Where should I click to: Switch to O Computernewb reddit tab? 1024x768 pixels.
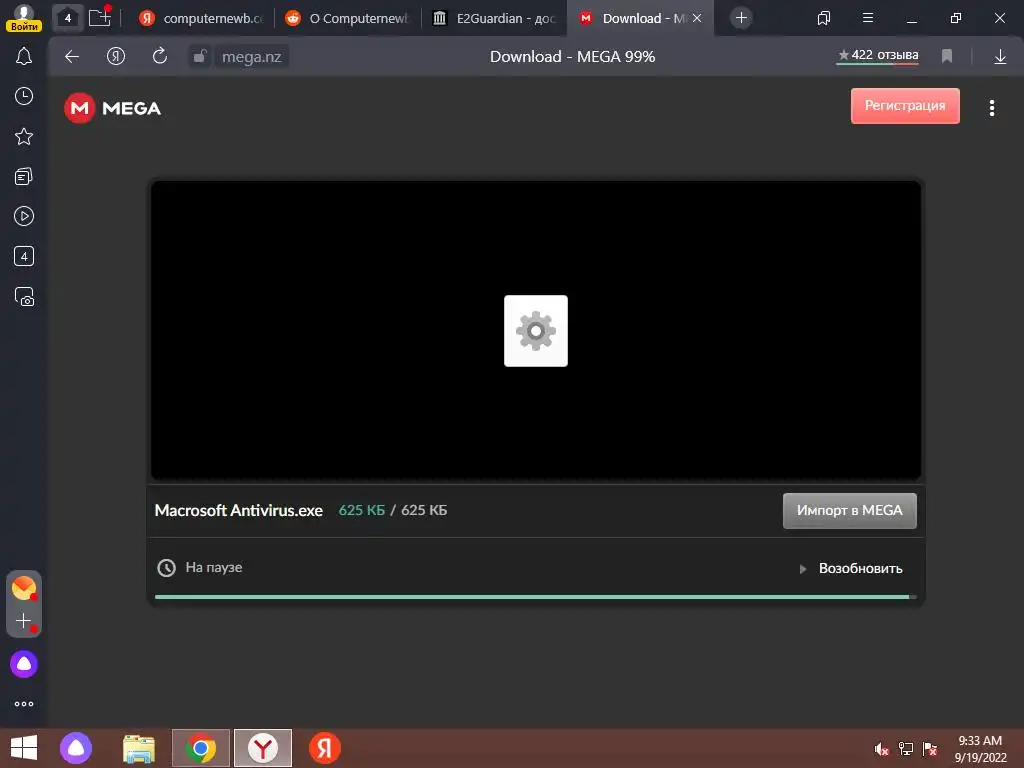tap(348, 18)
